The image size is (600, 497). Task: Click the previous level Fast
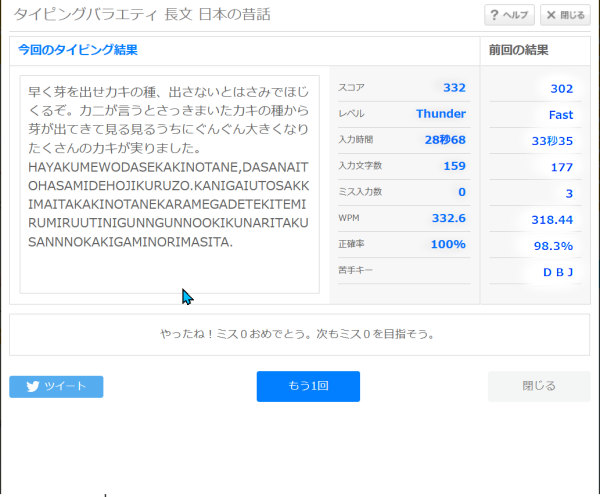(x=560, y=115)
